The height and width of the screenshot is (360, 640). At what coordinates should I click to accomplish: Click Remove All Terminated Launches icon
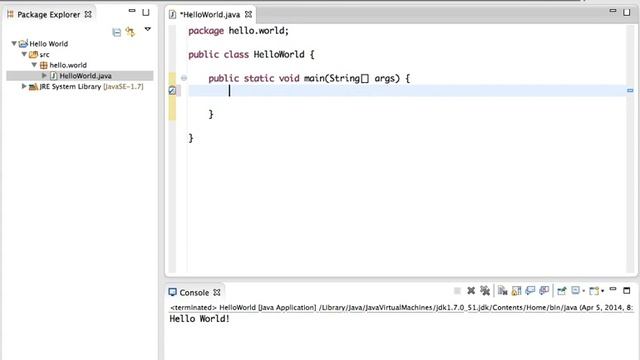(x=485, y=291)
